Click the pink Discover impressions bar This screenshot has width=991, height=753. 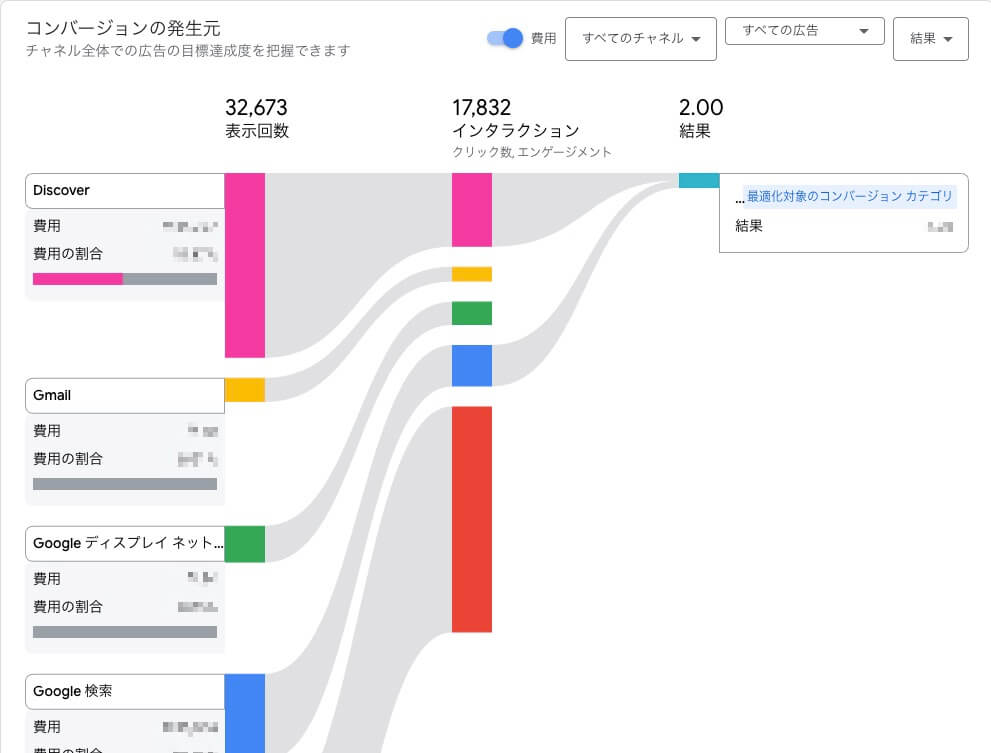click(245, 265)
